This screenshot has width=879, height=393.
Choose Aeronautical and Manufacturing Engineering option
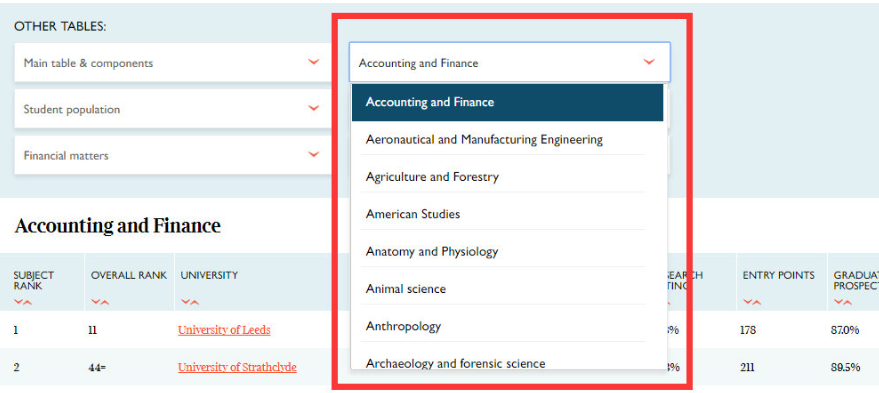503,139
